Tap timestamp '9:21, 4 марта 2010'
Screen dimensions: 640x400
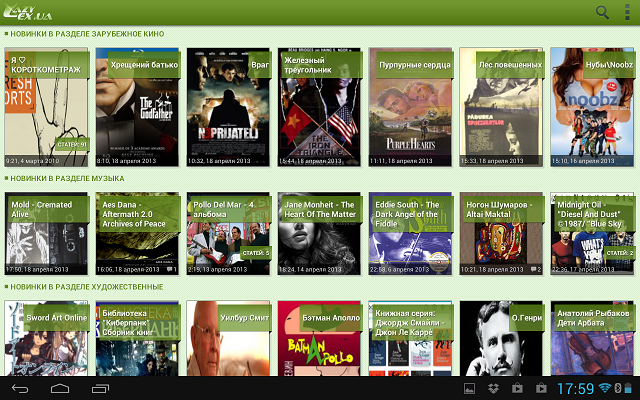click(32, 161)
